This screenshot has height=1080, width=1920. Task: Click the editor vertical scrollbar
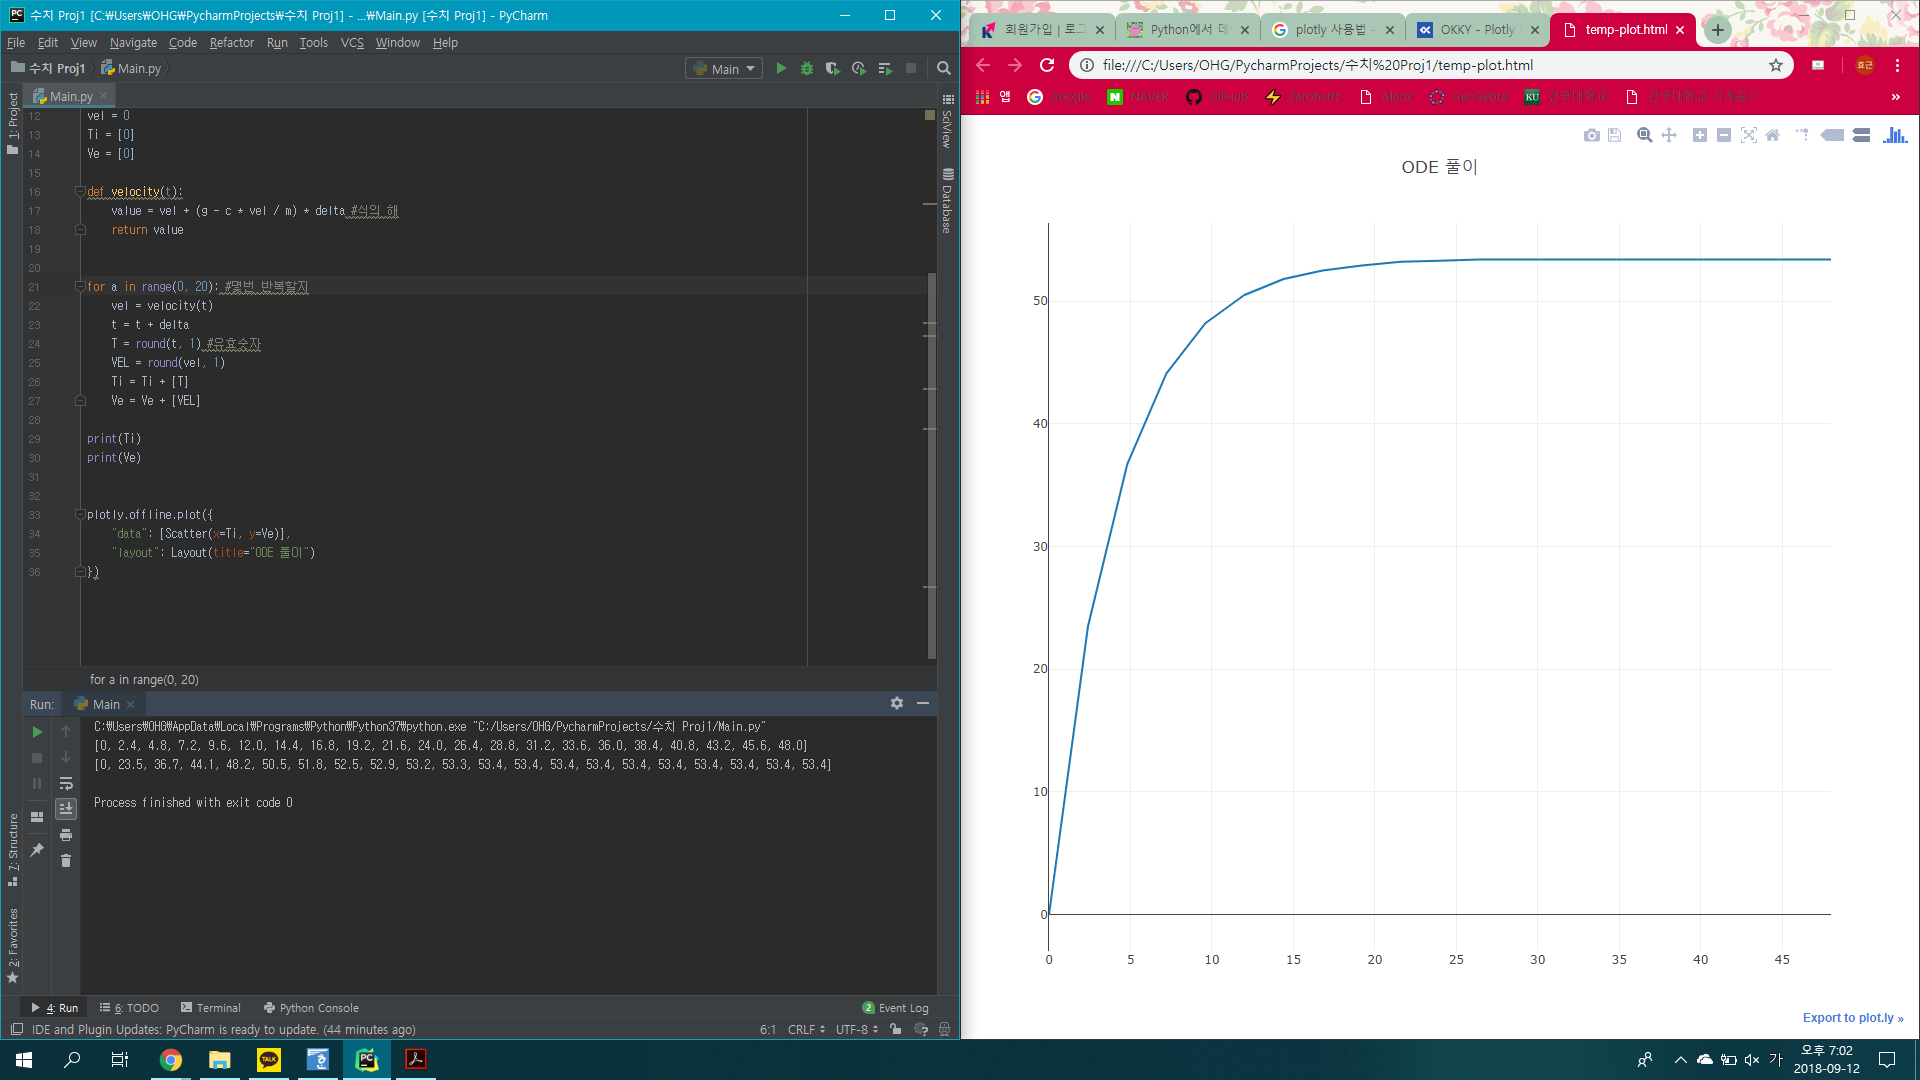(932, 464)
